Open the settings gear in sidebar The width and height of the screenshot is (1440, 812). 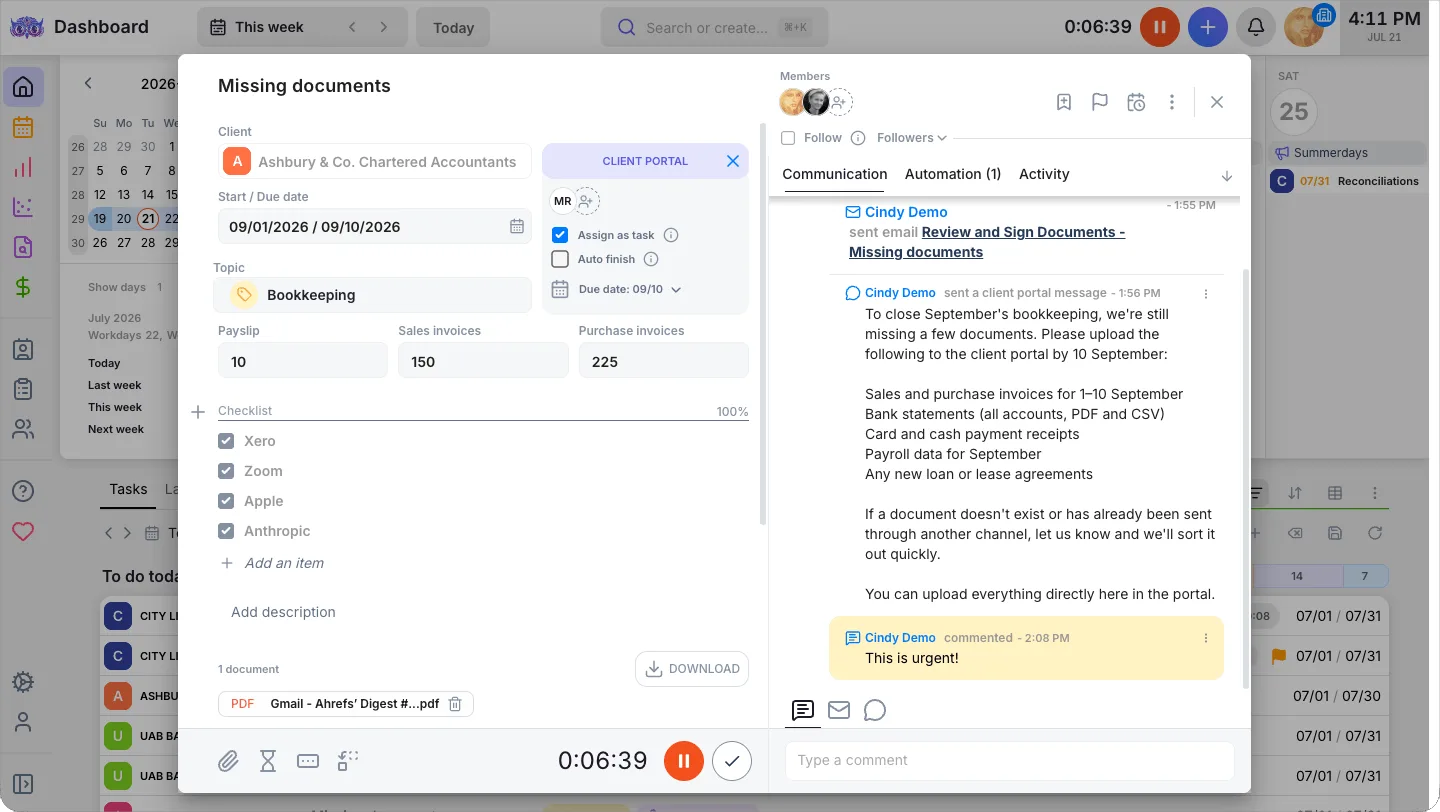(x=23, y=682)
